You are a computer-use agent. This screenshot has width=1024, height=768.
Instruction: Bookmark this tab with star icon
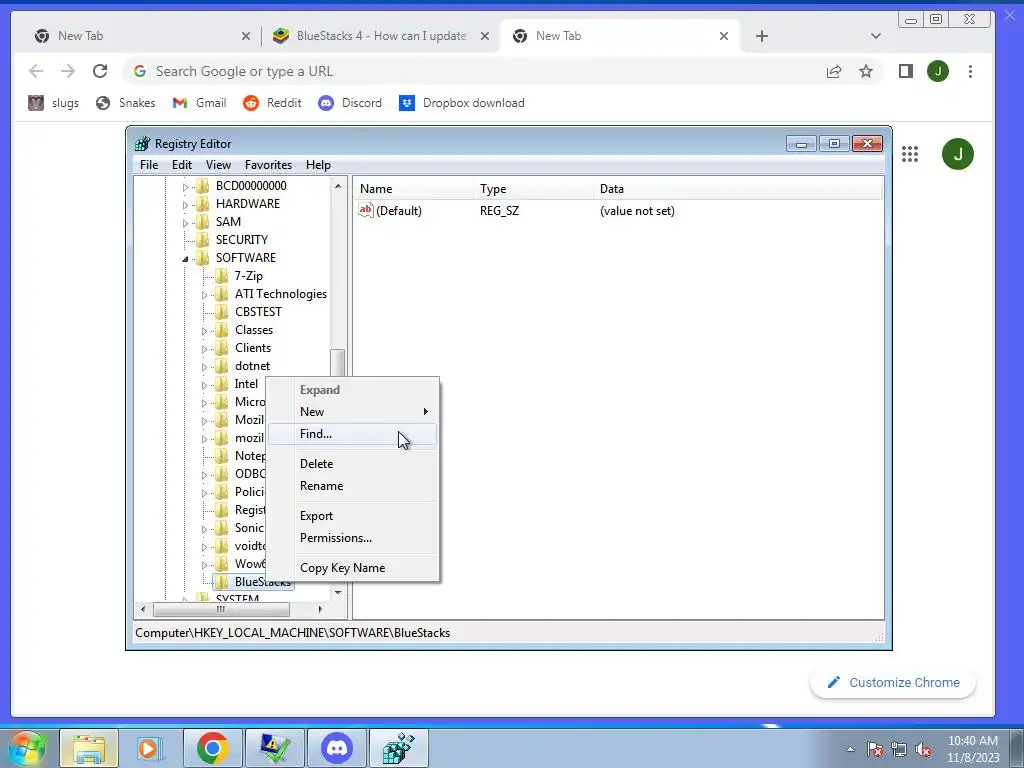coord(866,71)
